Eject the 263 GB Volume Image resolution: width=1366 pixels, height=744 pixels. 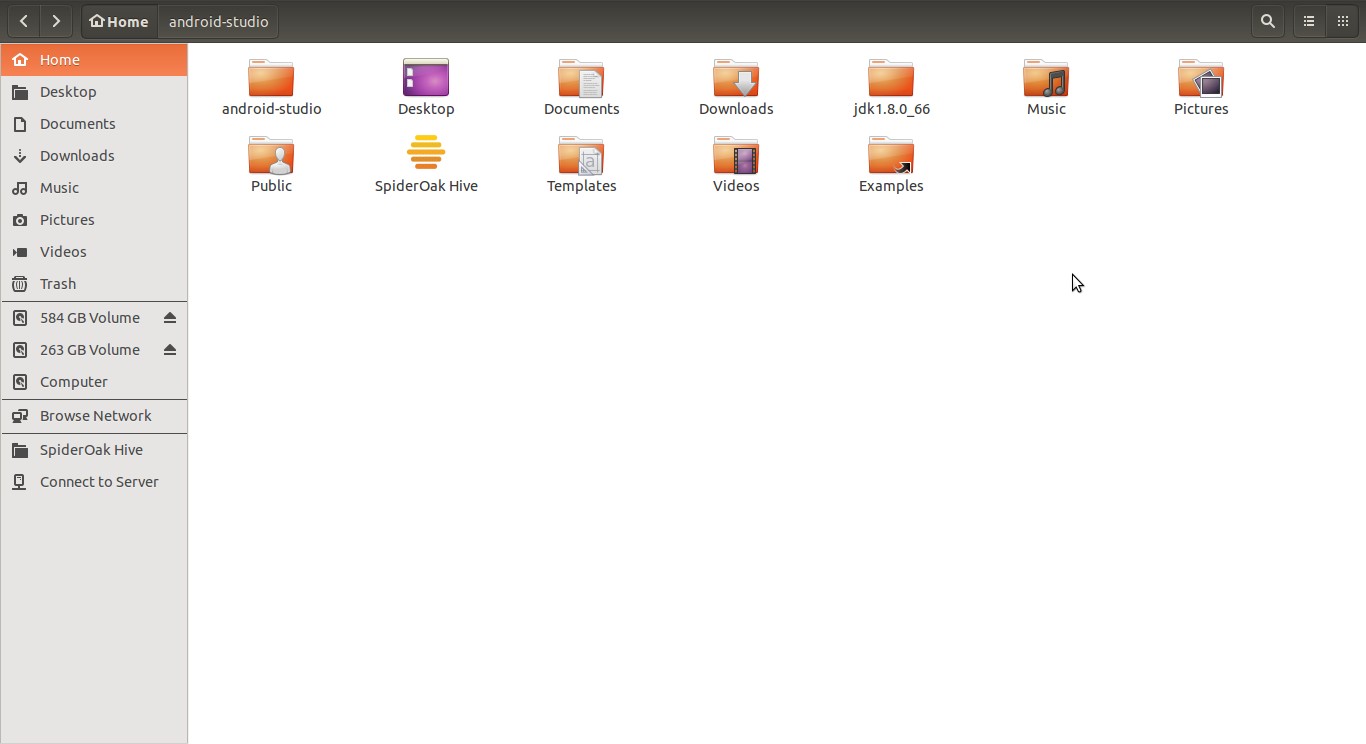coord(170,350)
